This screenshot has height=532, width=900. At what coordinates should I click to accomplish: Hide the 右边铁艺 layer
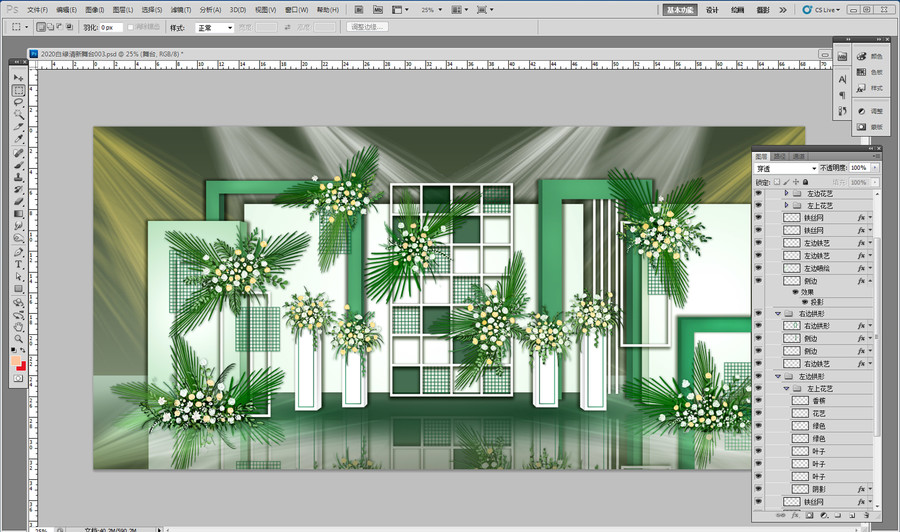759,363
